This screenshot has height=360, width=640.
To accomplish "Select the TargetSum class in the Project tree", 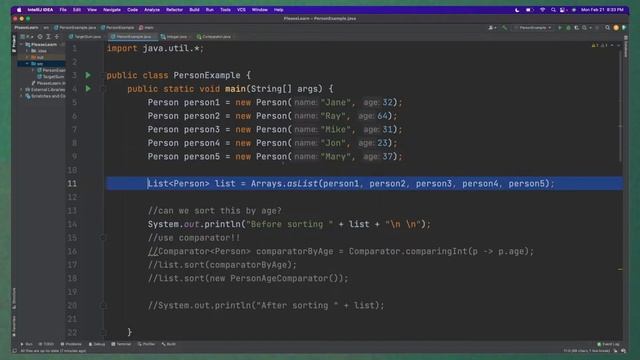I will coord(51,77).
